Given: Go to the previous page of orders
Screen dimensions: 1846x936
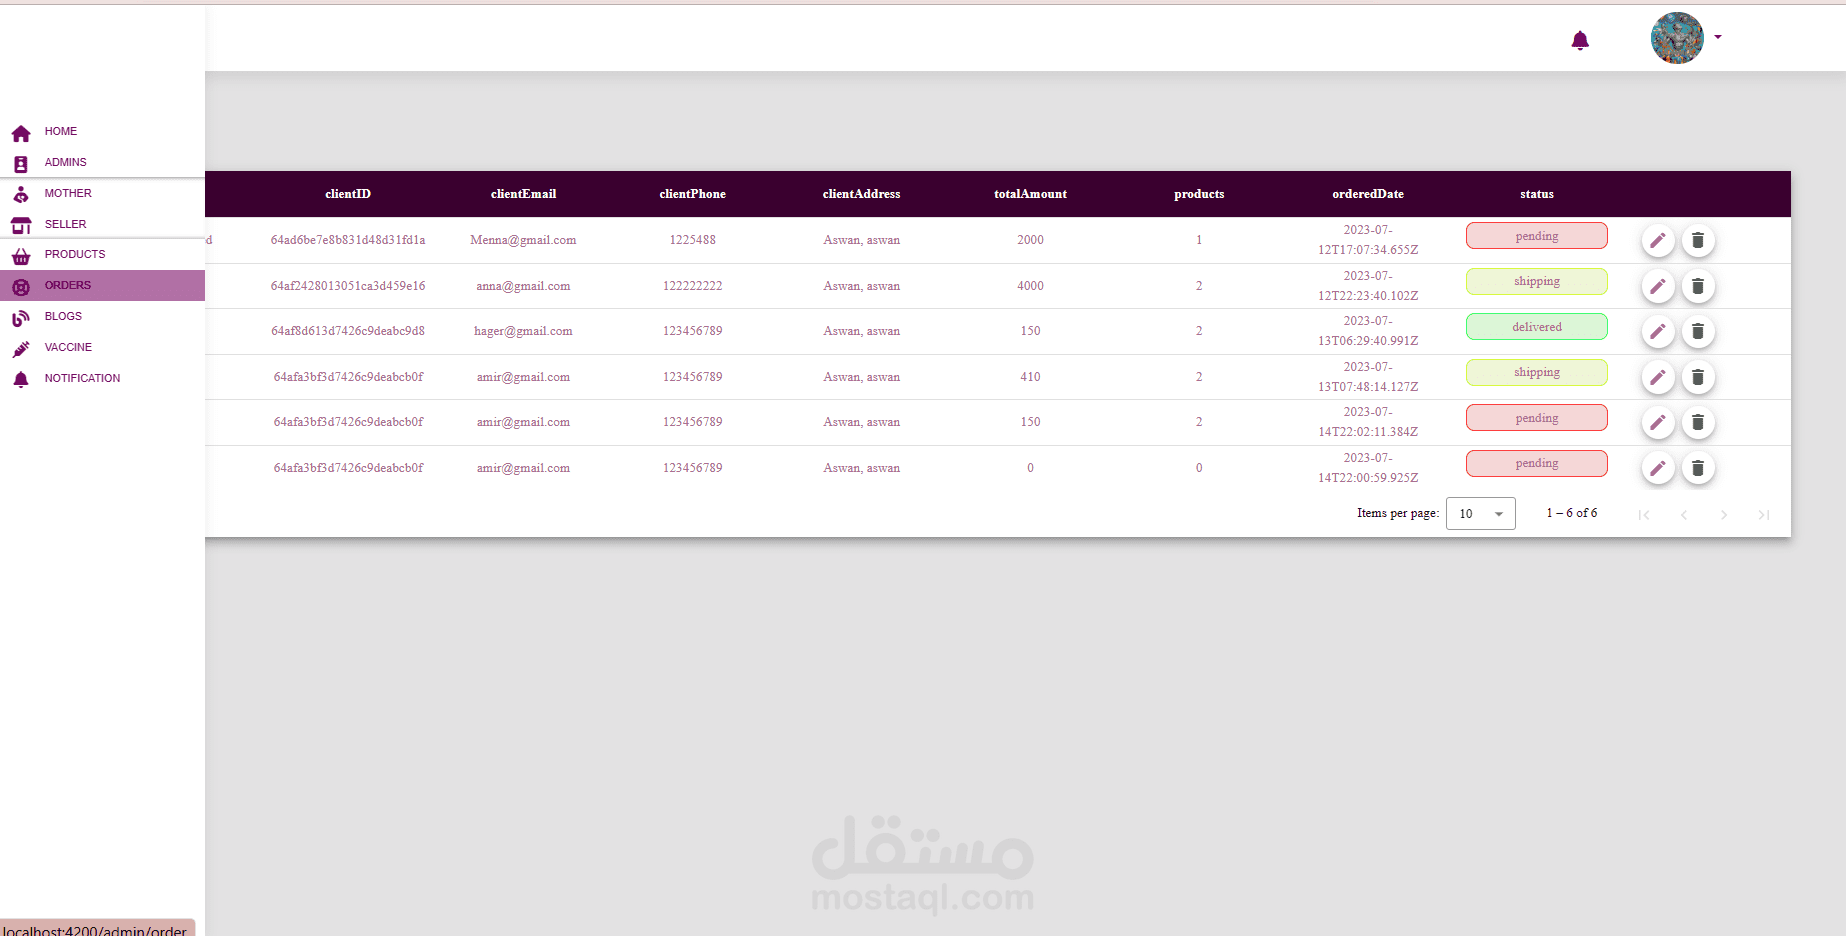Looking at the screenshot, I should tap(1684, 515).
